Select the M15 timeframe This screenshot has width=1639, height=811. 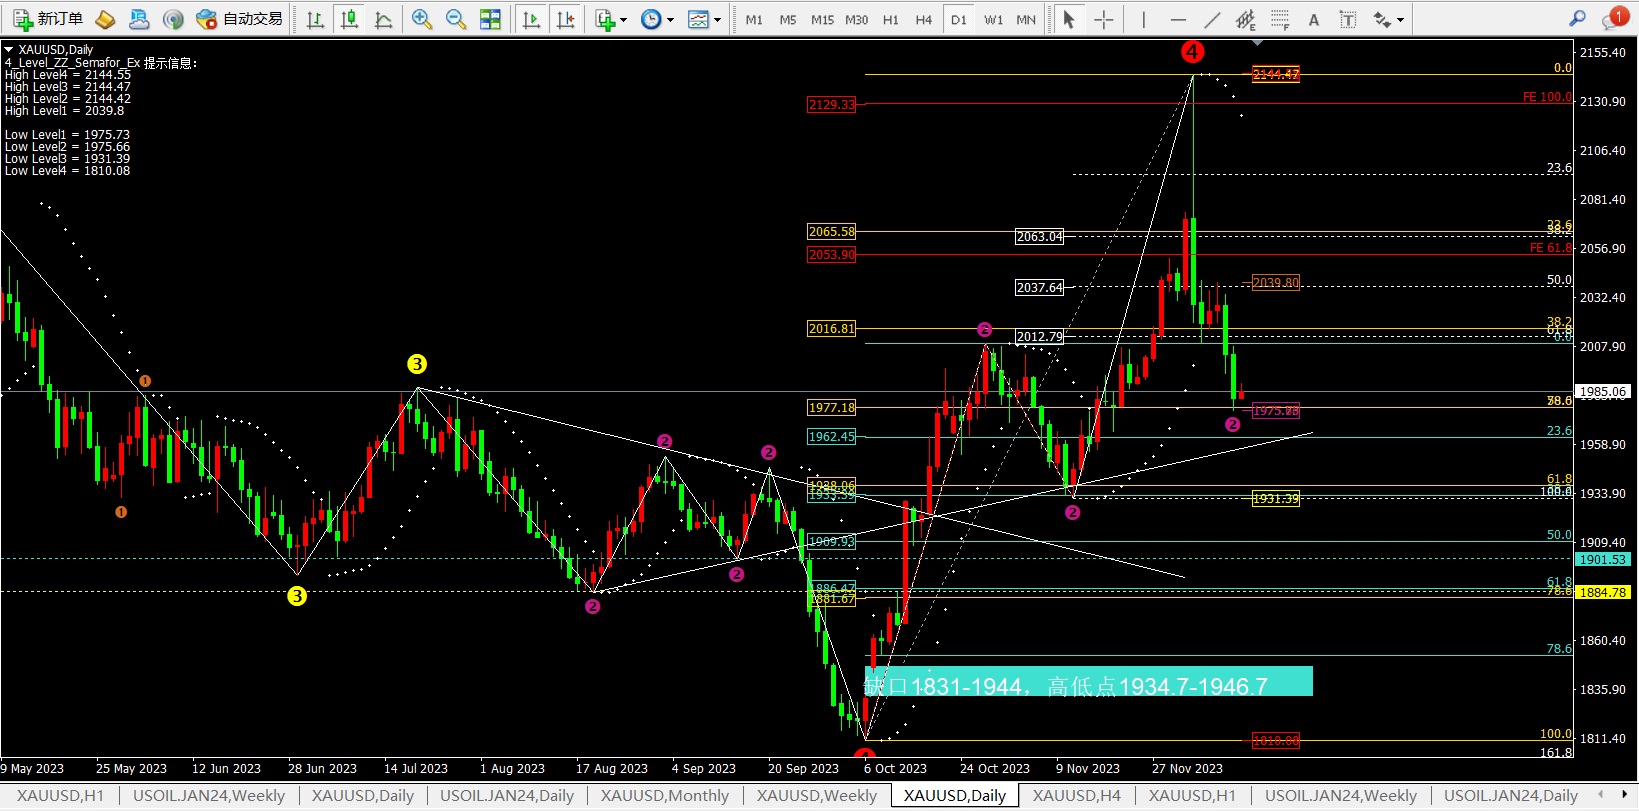pos(822,20)
